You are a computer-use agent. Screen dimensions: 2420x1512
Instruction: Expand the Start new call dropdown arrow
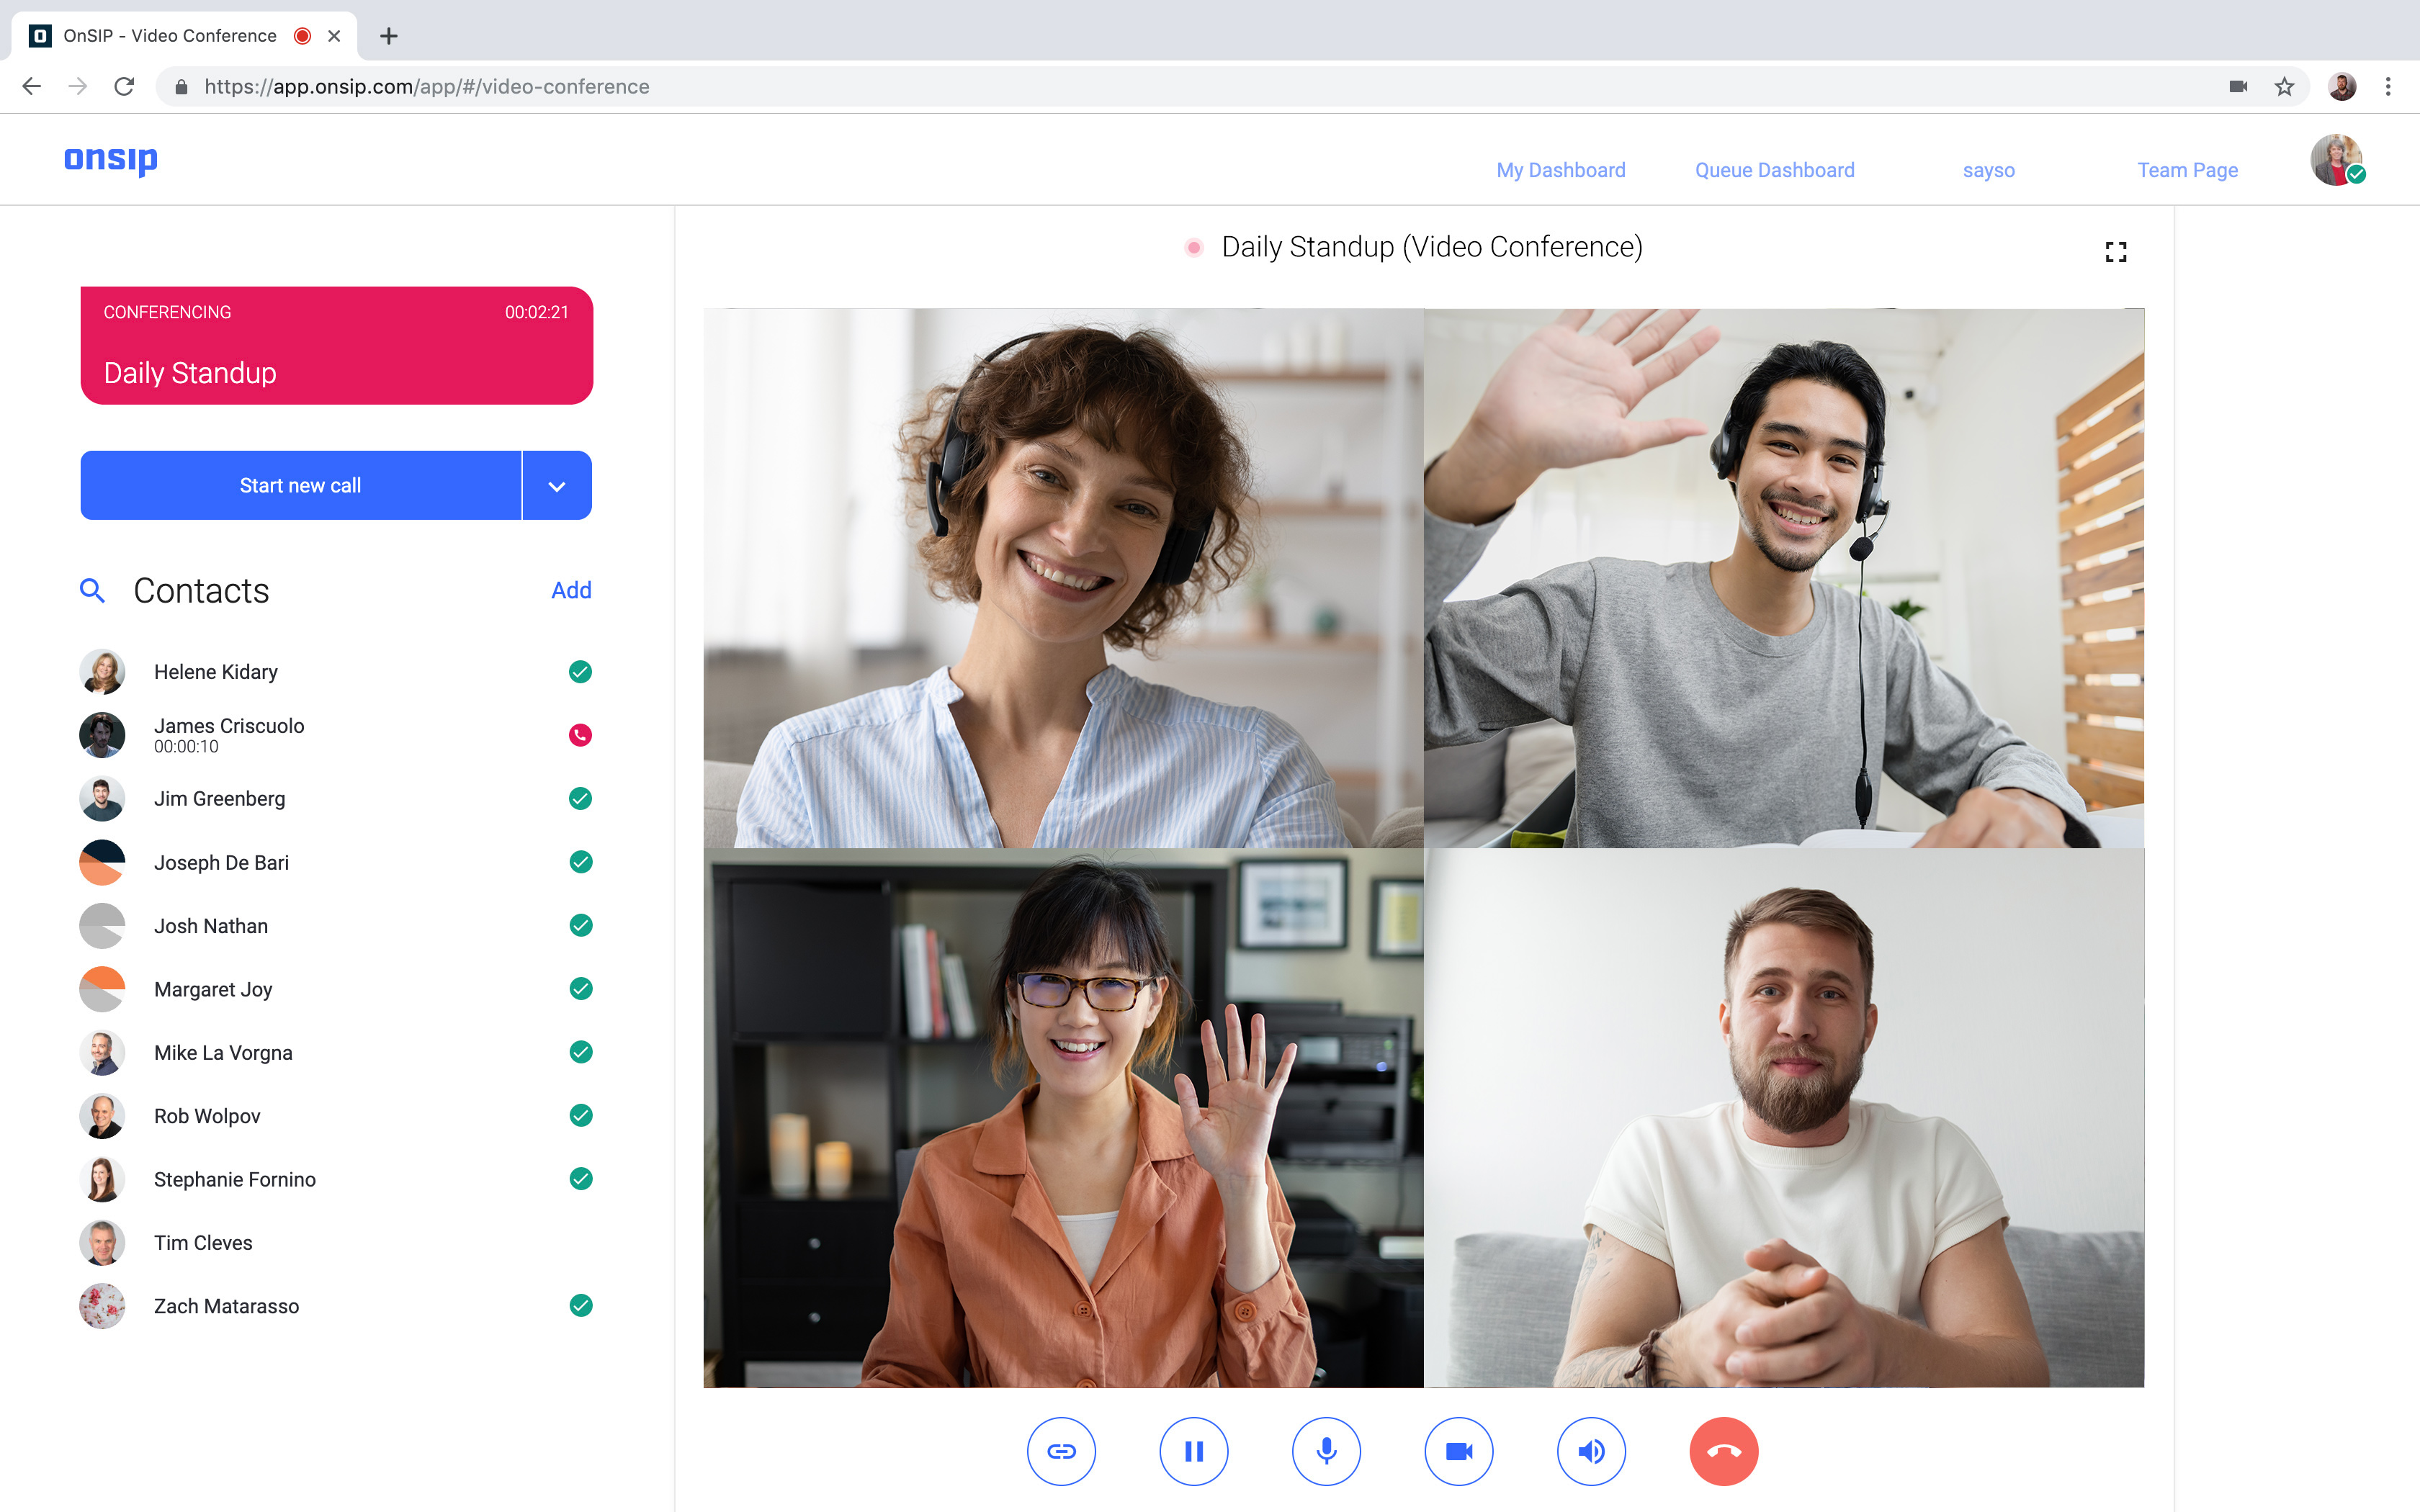point(556,485)
